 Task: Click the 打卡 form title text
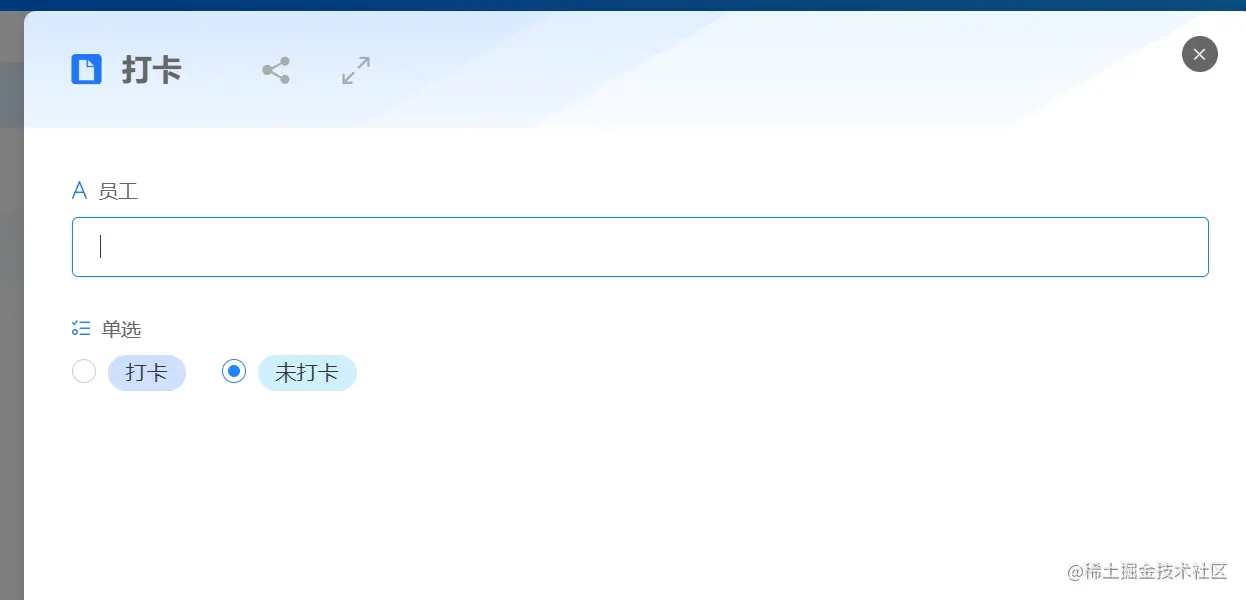click(152, 70)
